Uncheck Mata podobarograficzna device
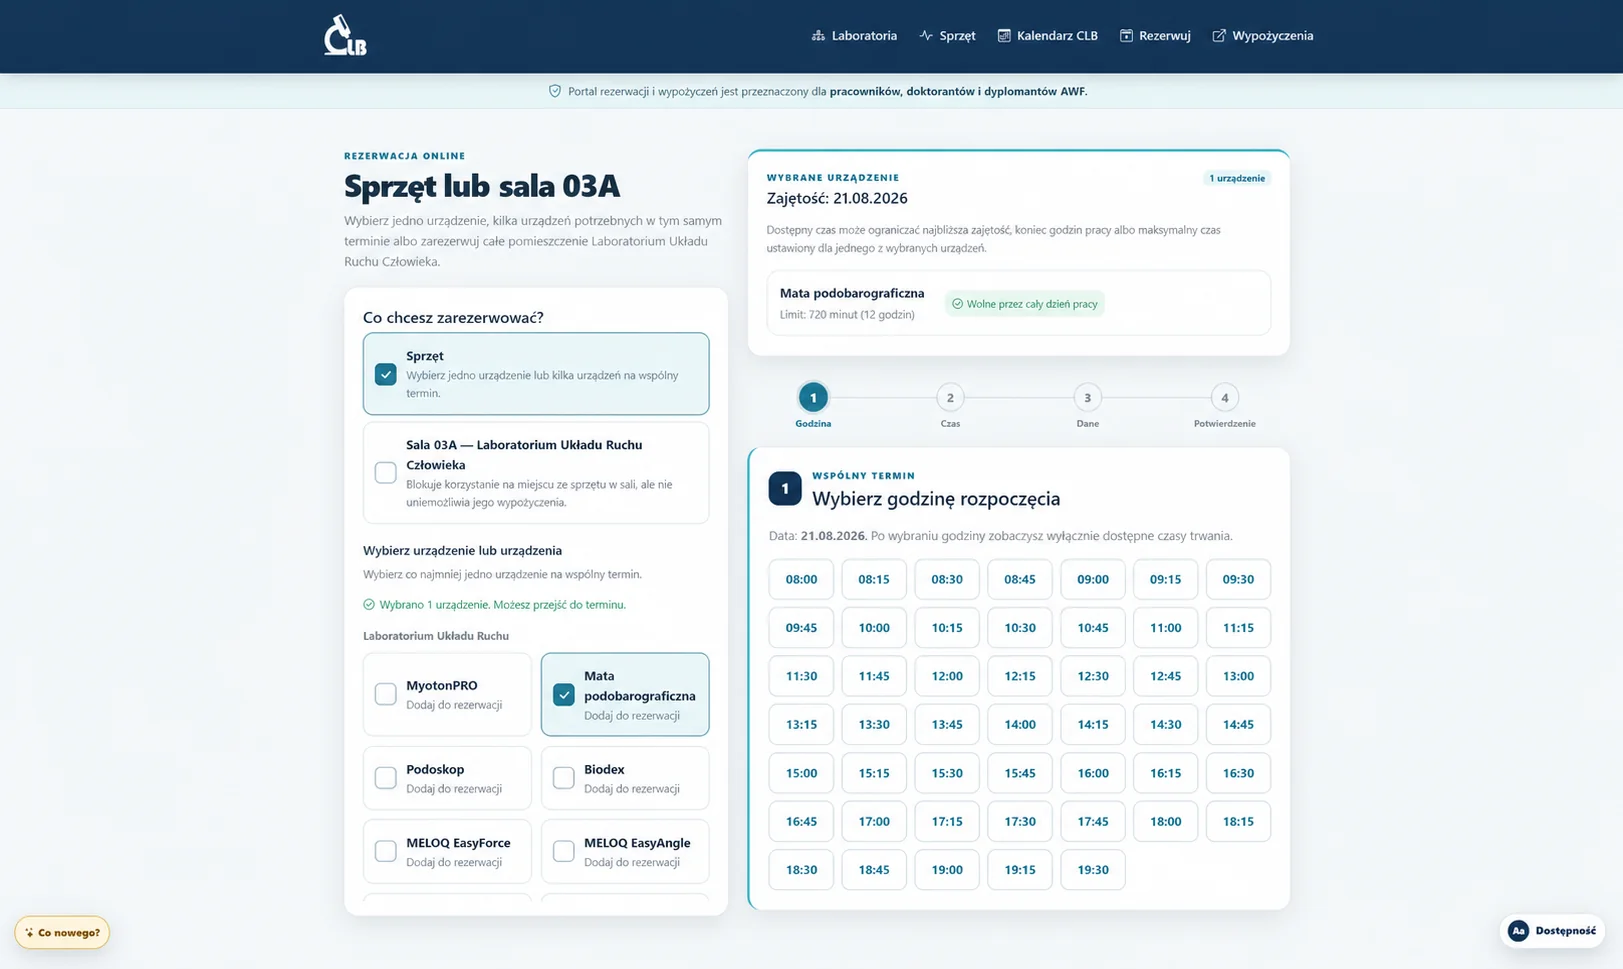Image resolution: width=1623 pixels, height=969 pixels. click(564, 694)
